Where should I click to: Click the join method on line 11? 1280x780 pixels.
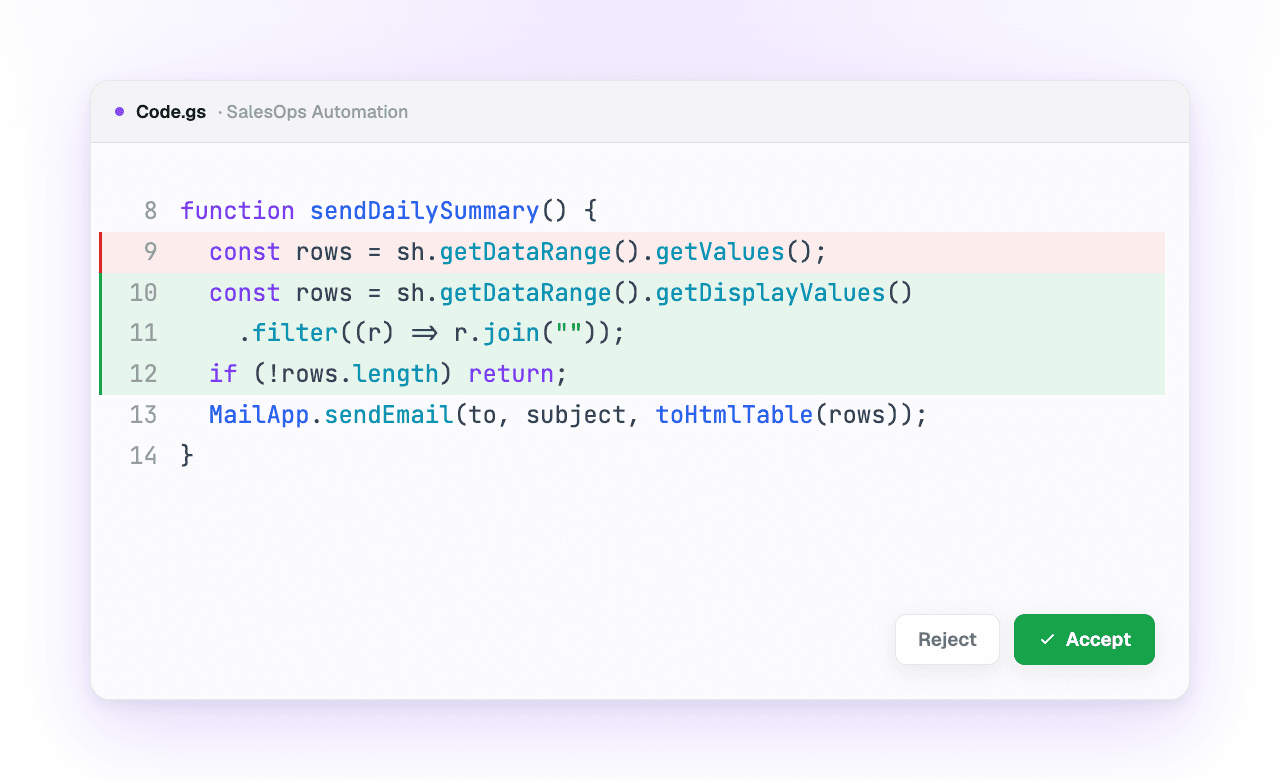point(511,333)
